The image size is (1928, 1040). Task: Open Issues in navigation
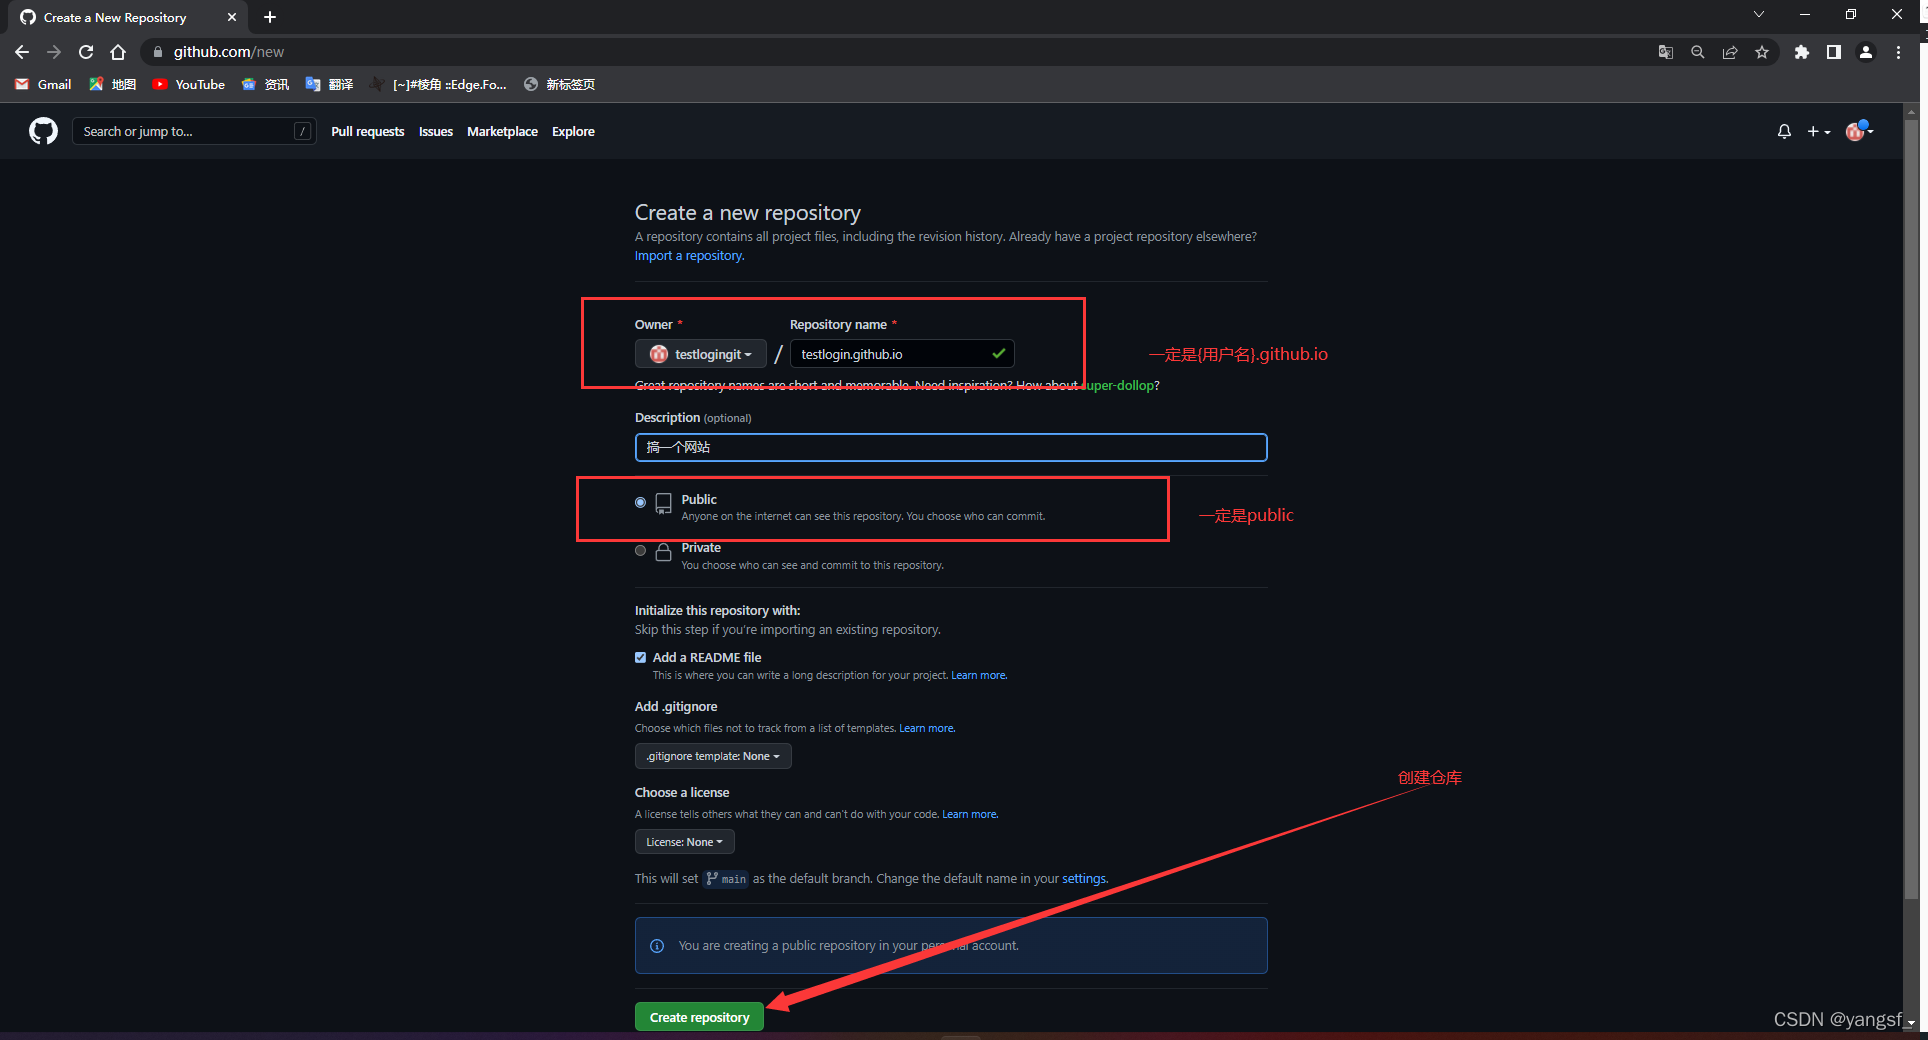(x=436, y=131)
